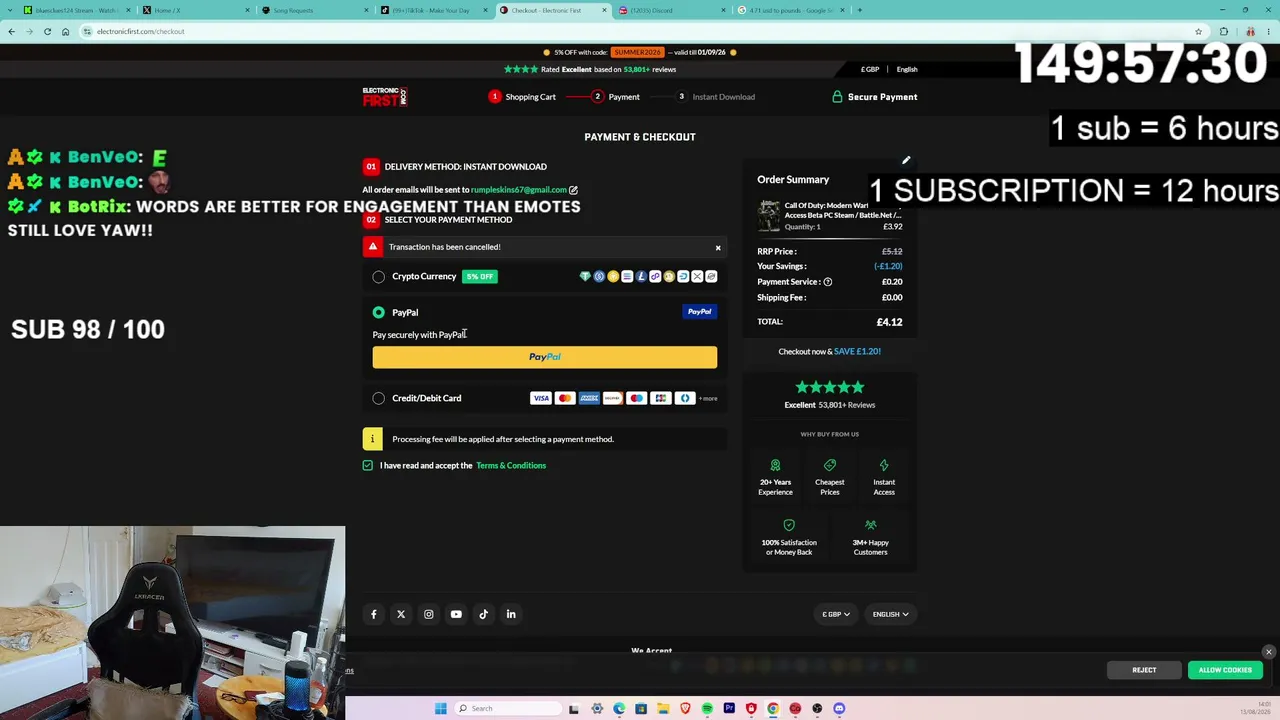Switch to the TikTok - Make Your Day tab
The width and height of the screenshot is (1280, 720).
point(433,10)
